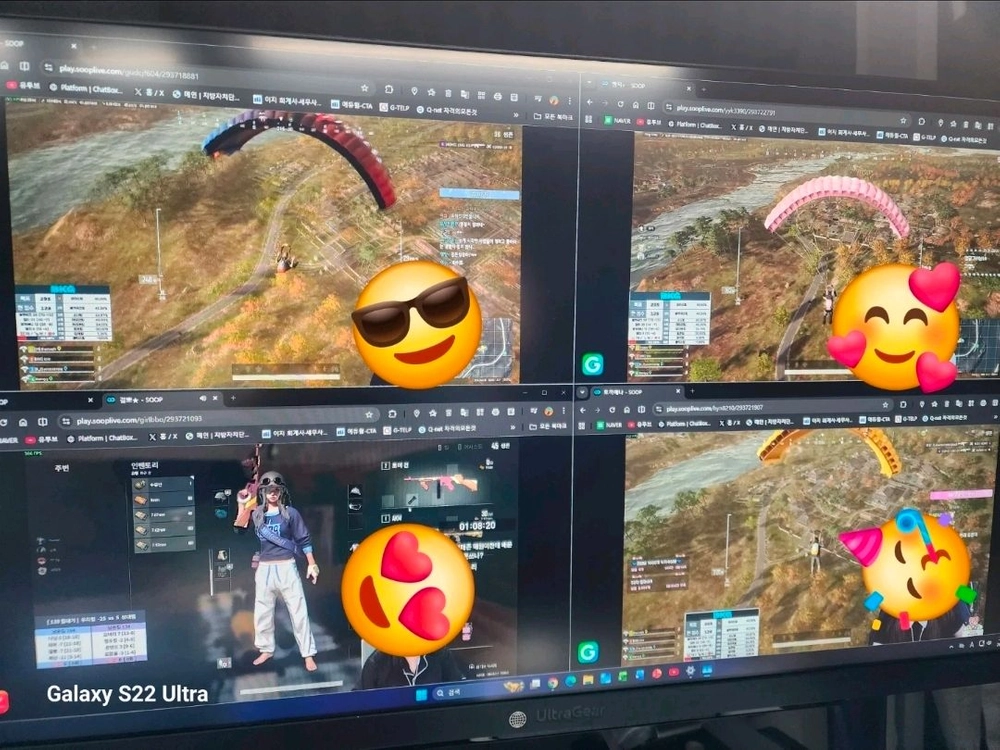Click the Windows Start button on taskbar
This screenshot has width=1000, height=750.
pos(421,694)
